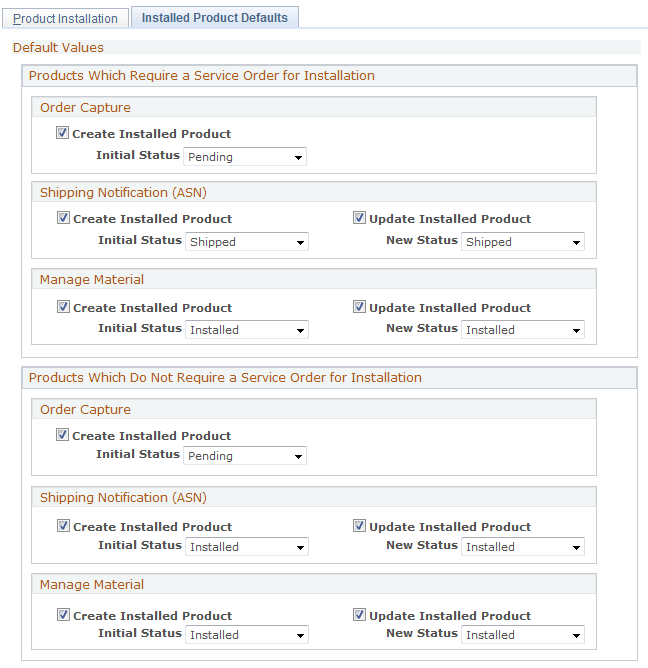Uncheck Create Installed Product in second Order Capture
This screenshot has height=668, width=648.
click(x=63, y=435)
